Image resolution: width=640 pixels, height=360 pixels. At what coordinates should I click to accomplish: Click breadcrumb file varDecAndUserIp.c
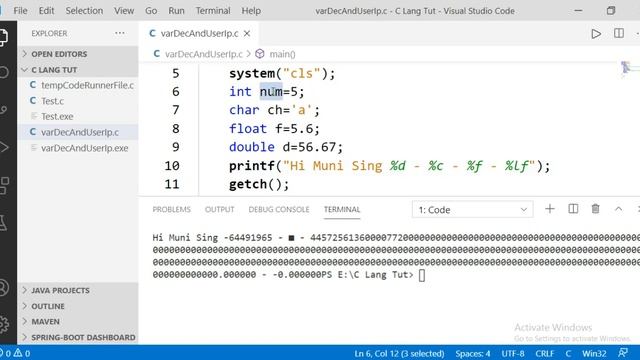(203, 54)
